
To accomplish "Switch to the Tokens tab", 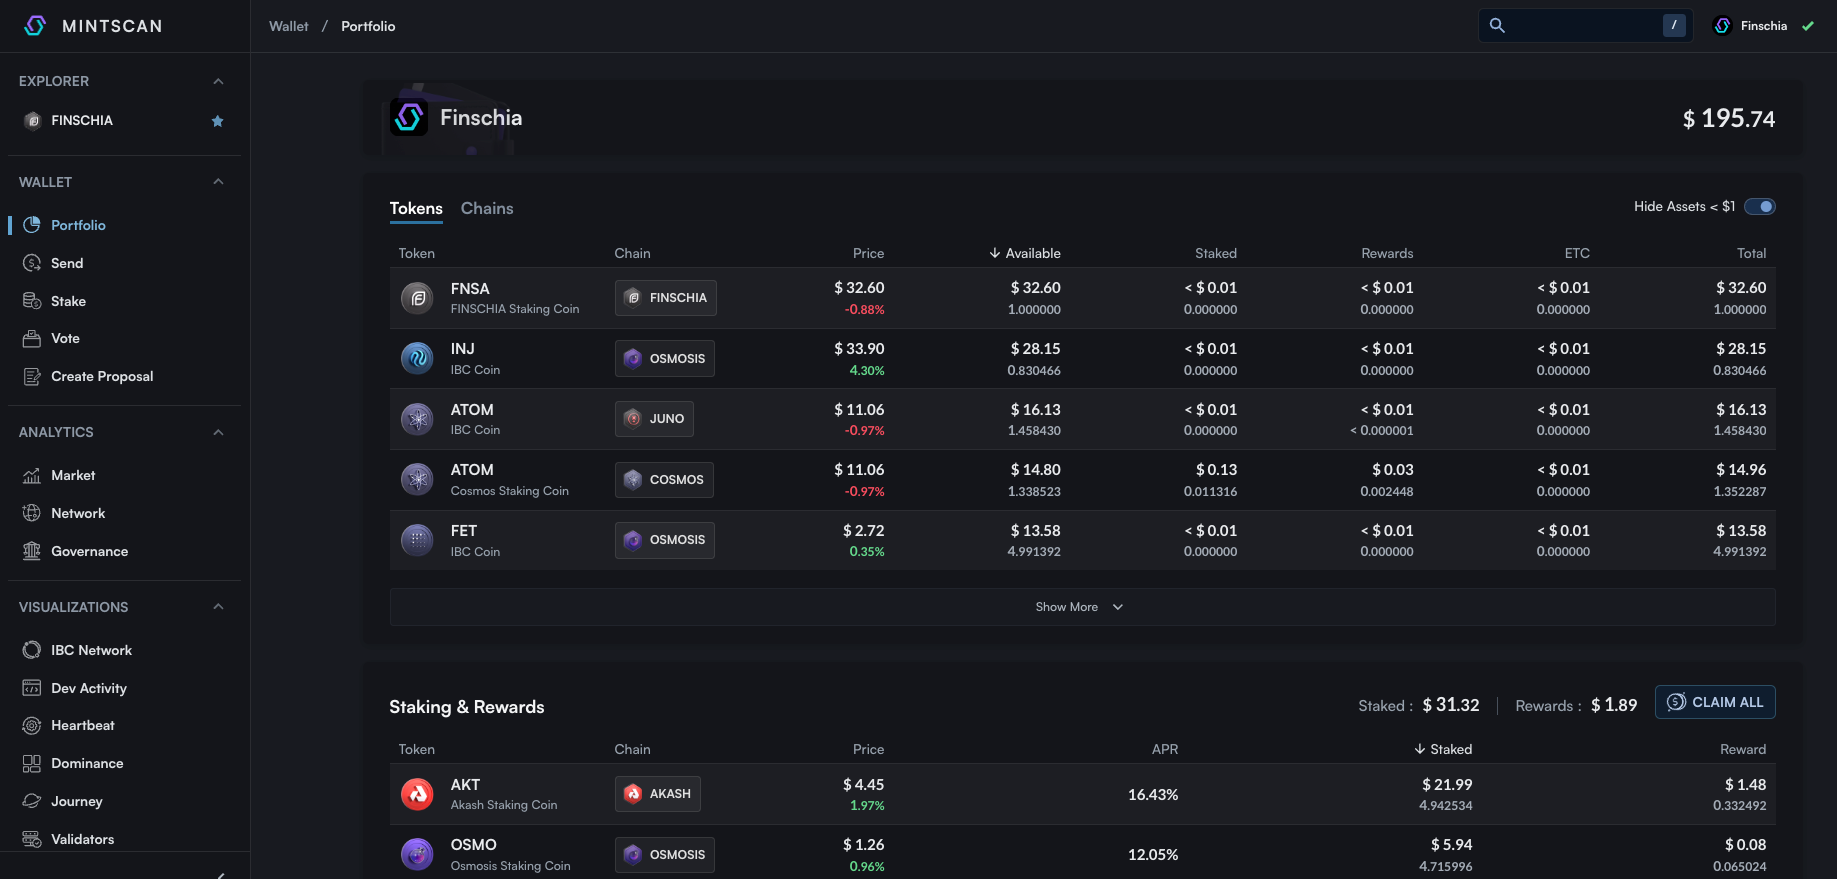I will click(x=416, y=208).
